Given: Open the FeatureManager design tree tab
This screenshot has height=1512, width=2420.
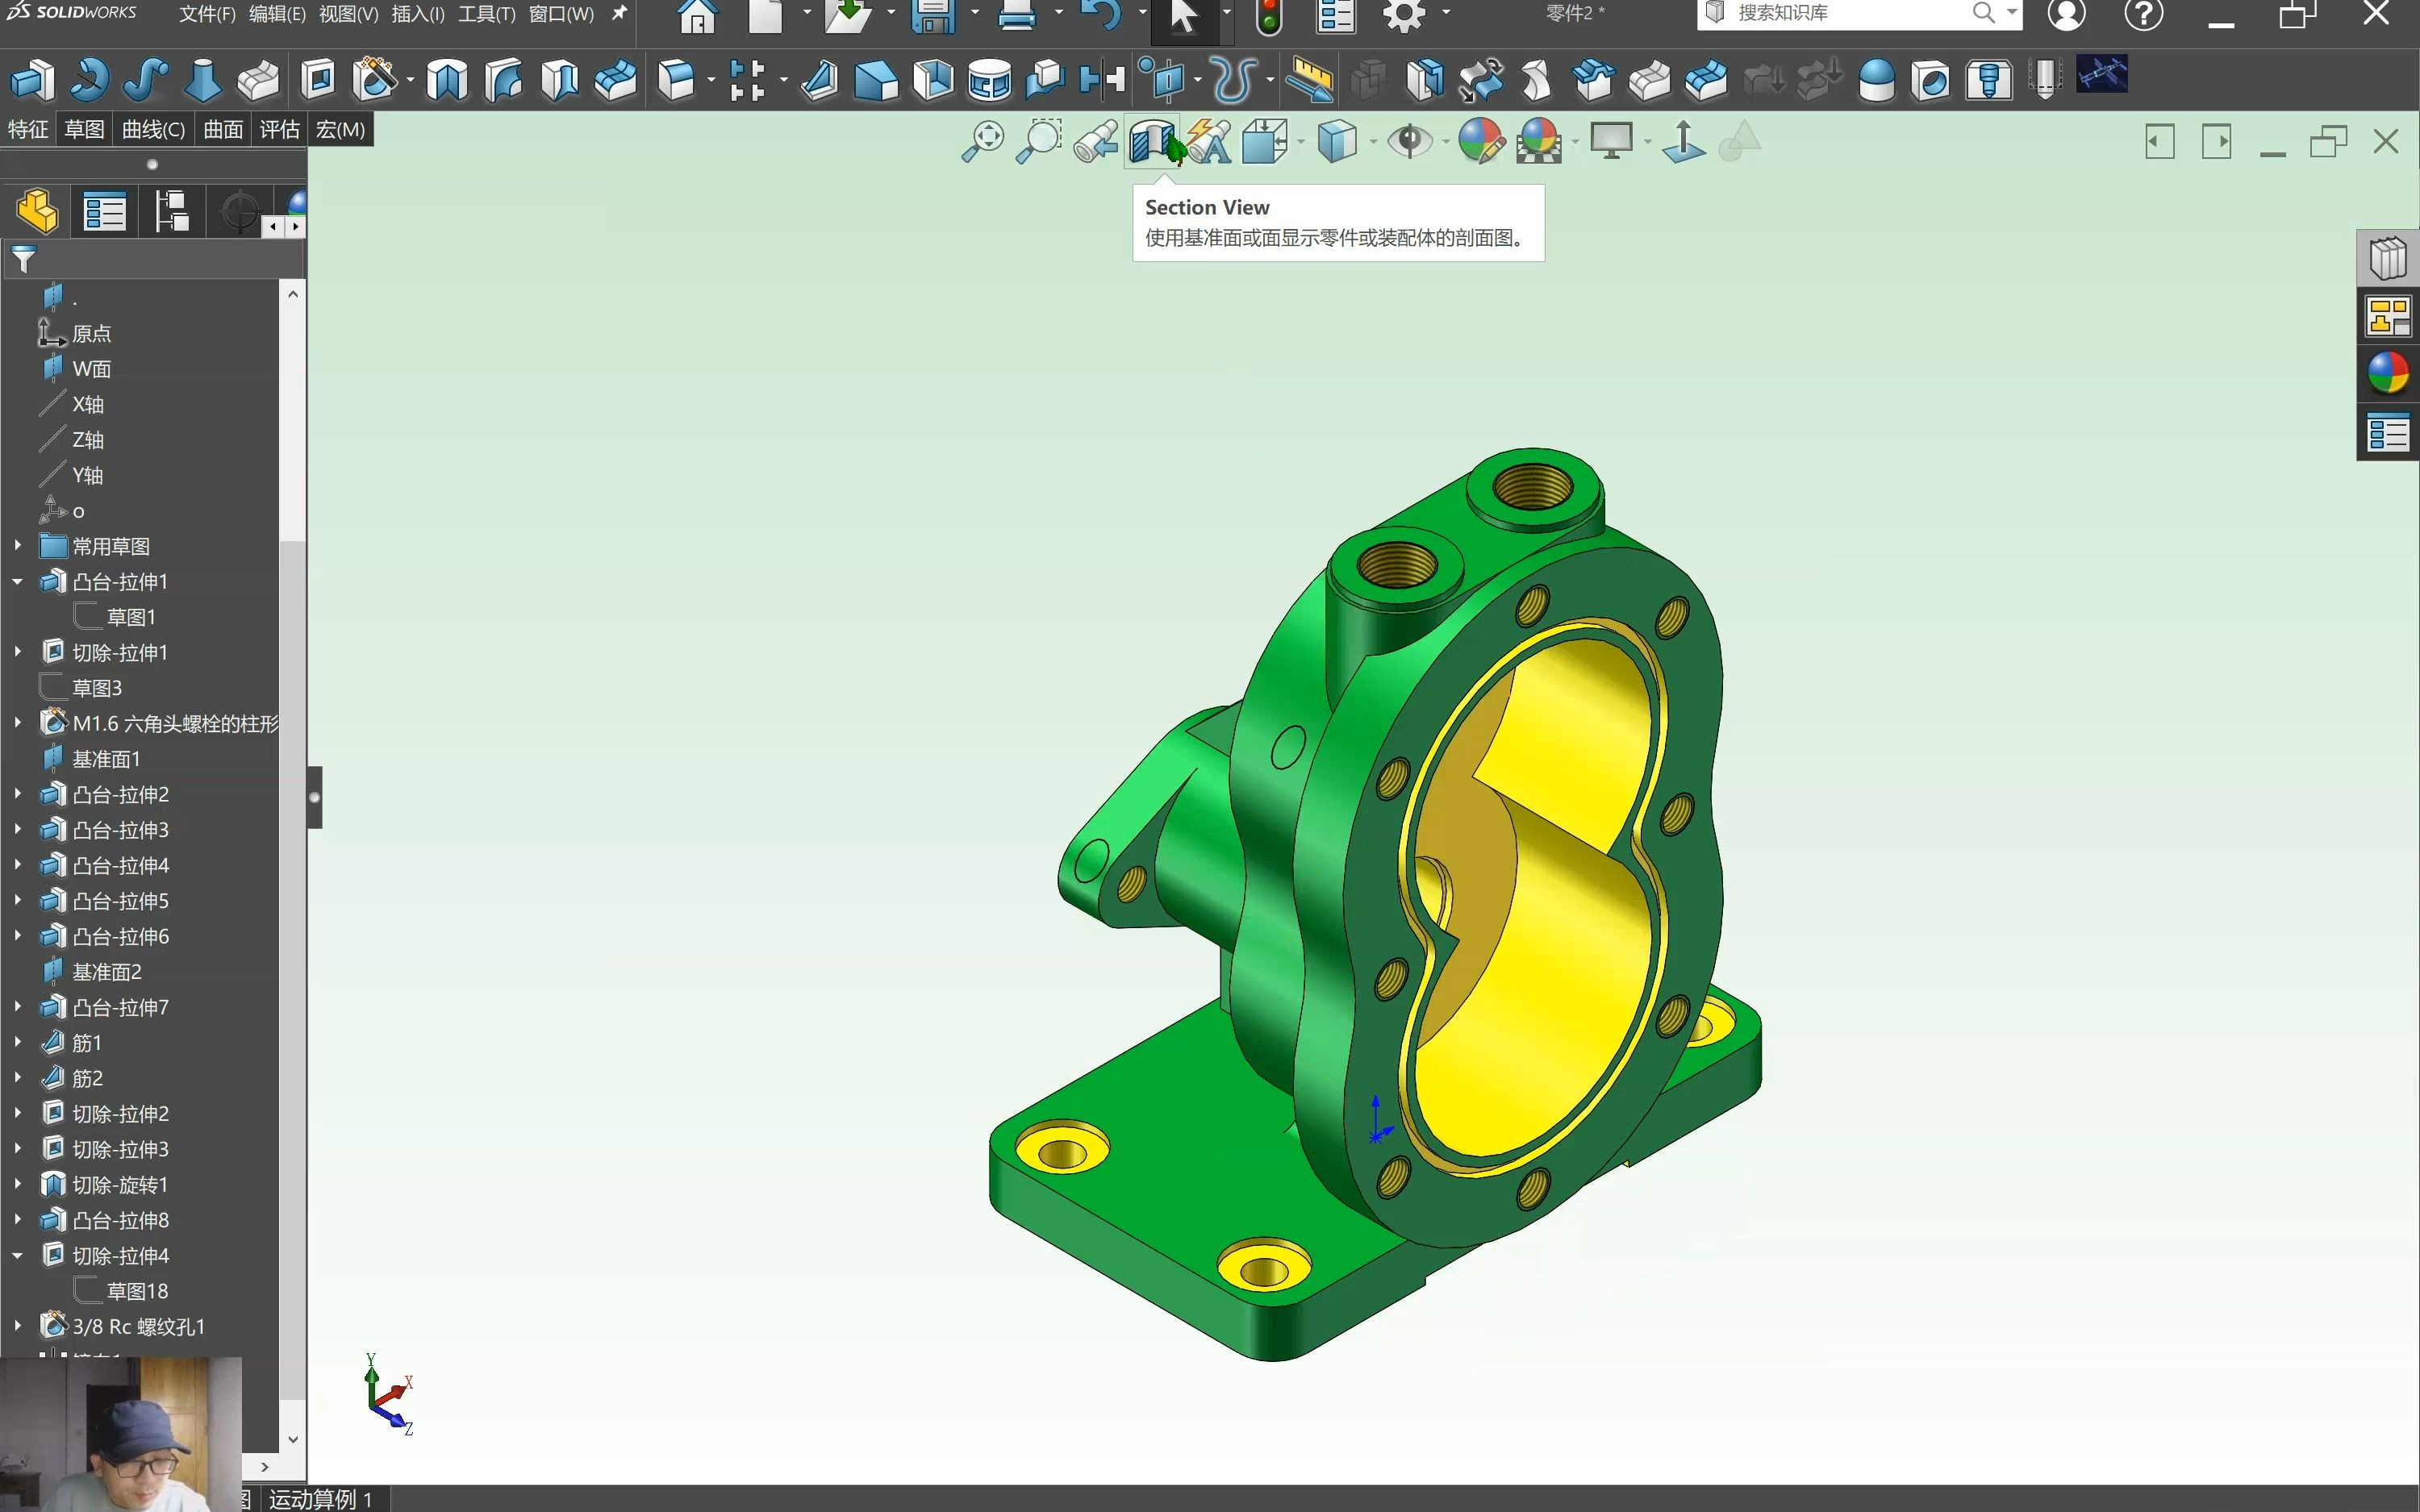Looking at the screenshot, I should coord(37,211).
